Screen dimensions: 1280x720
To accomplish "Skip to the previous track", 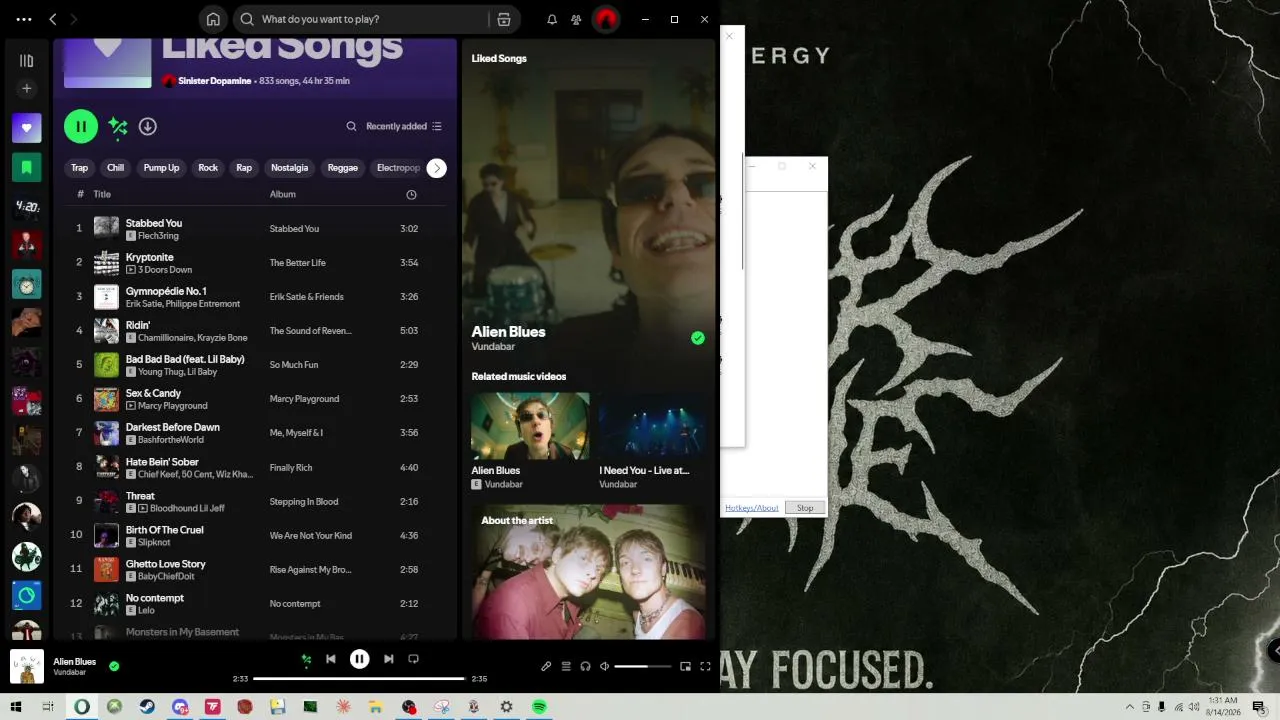I will click(331, 659).
